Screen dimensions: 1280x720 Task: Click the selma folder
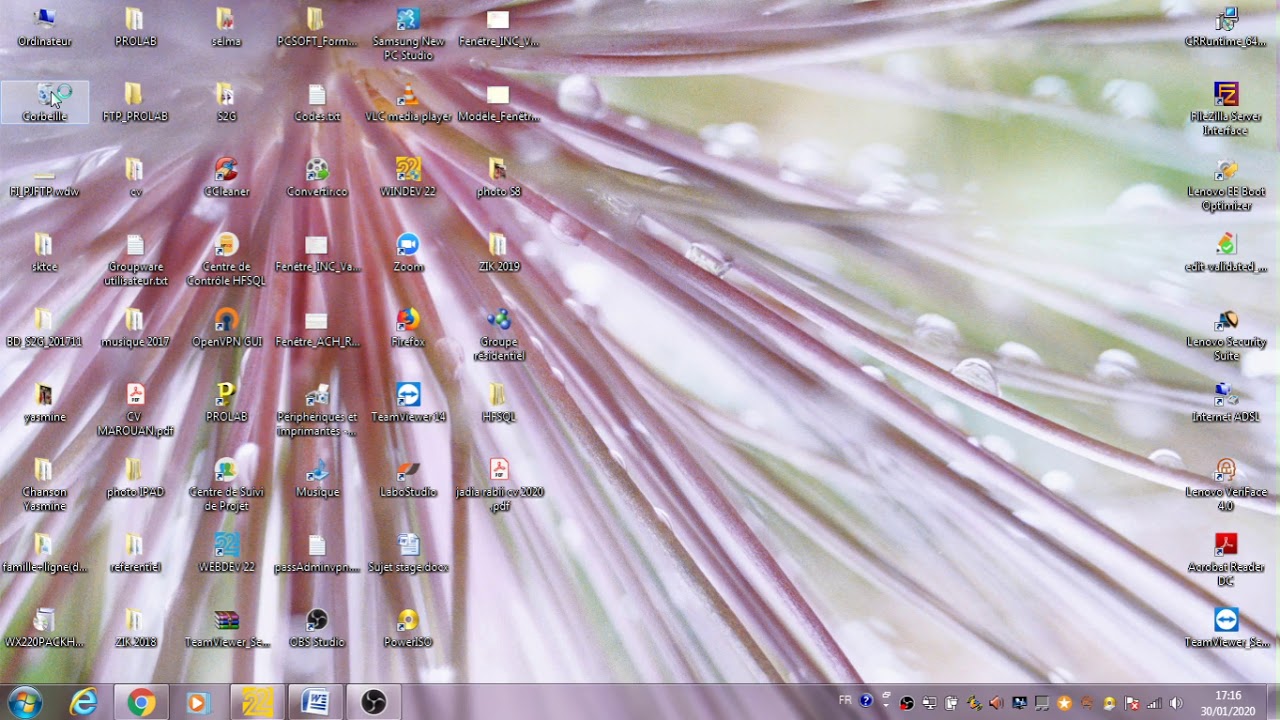227,27
